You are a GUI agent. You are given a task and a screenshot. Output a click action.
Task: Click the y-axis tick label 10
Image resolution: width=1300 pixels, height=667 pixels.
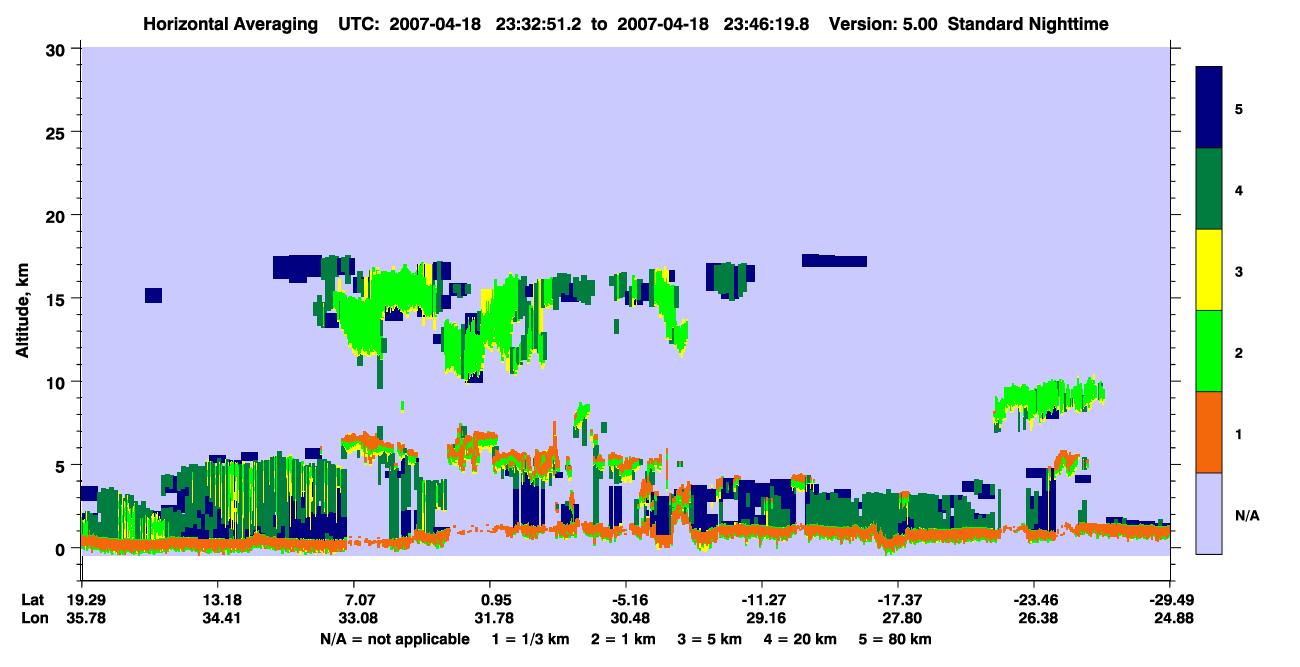click(x=58, y=382)
